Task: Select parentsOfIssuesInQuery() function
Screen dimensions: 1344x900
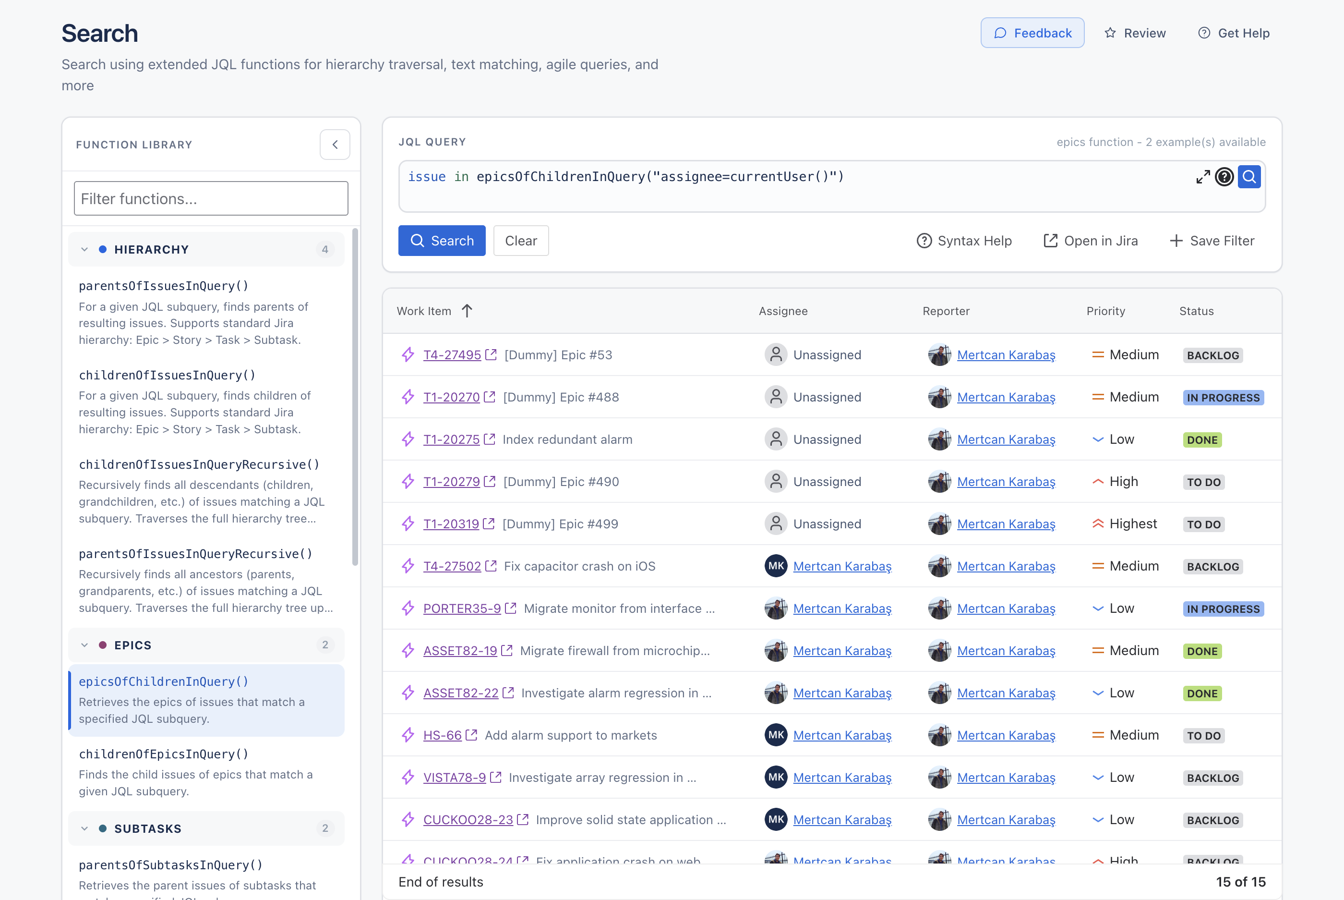Action: point(207,312)
